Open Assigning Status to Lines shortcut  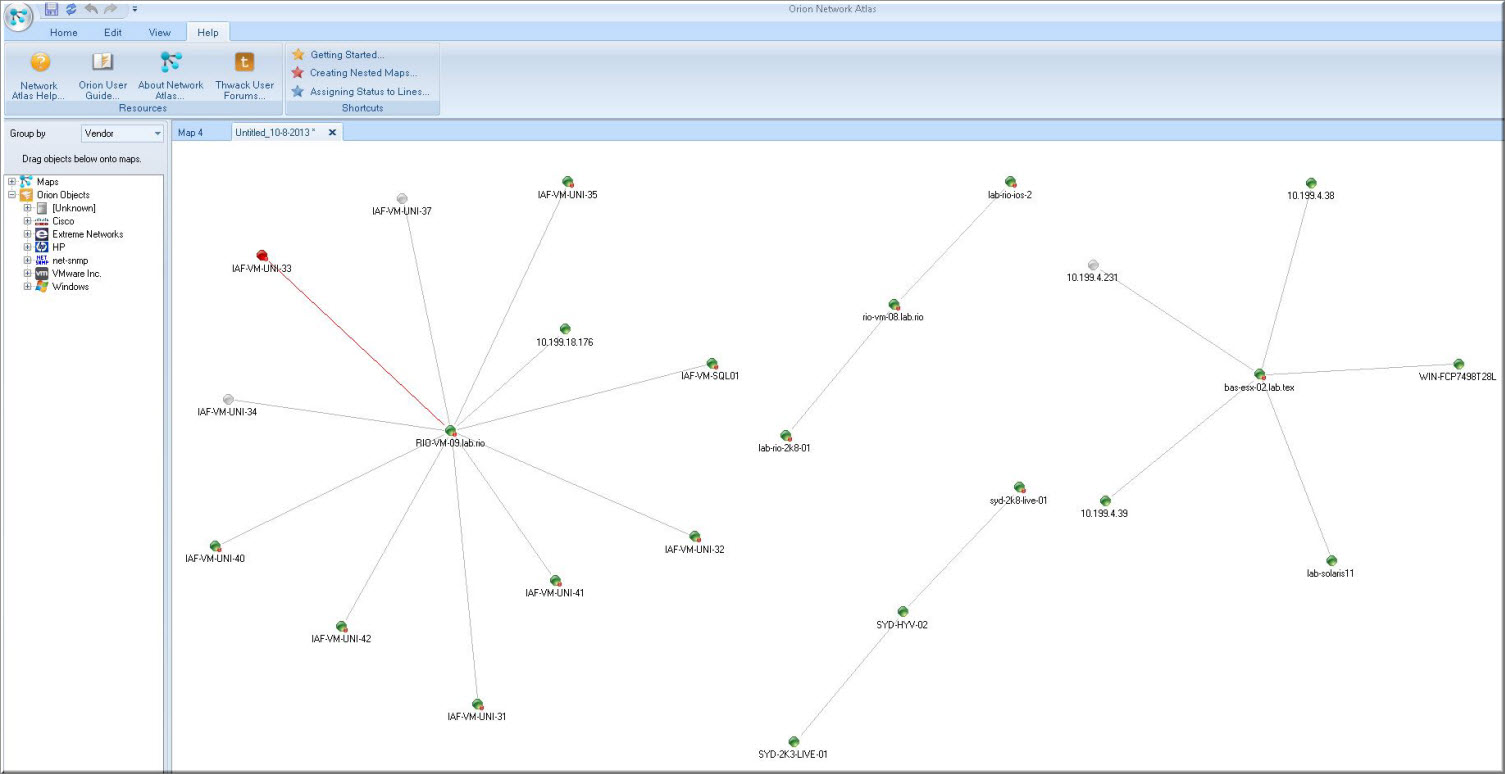[360, 91]
